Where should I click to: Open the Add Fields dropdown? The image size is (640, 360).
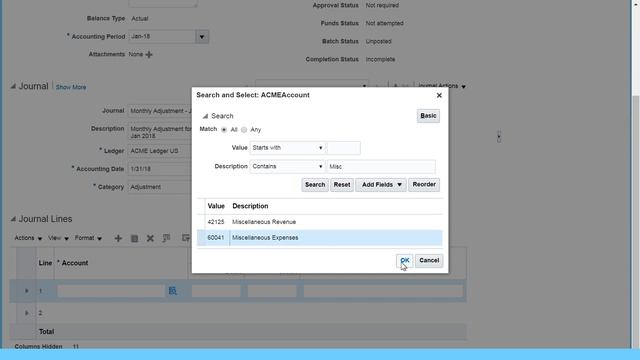[381, 185]
